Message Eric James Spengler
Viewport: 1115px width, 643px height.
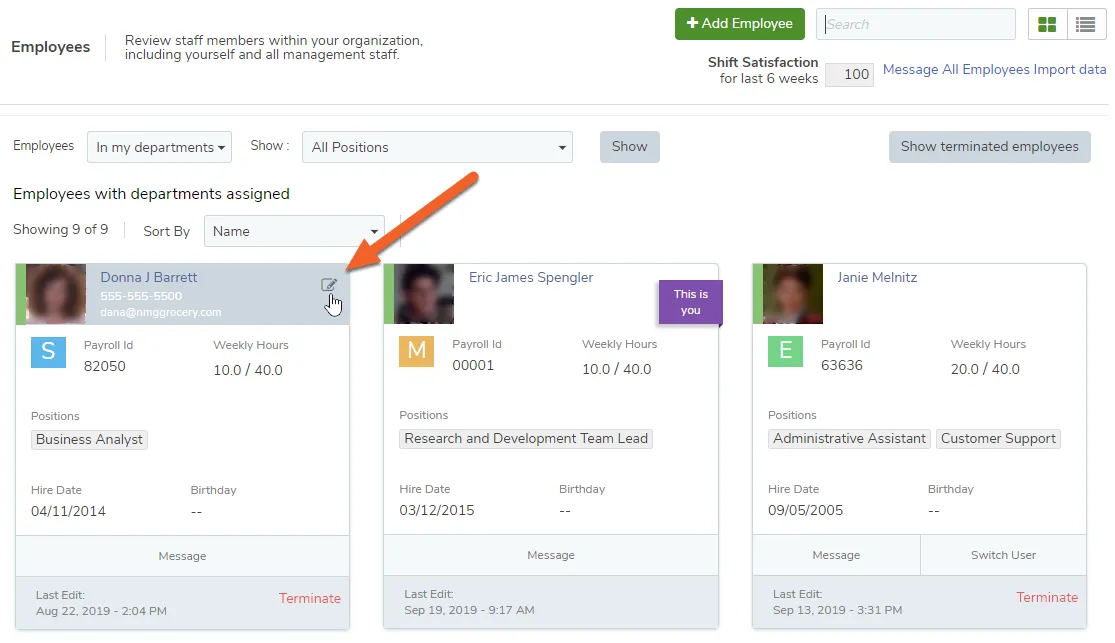tap(551, 555)
